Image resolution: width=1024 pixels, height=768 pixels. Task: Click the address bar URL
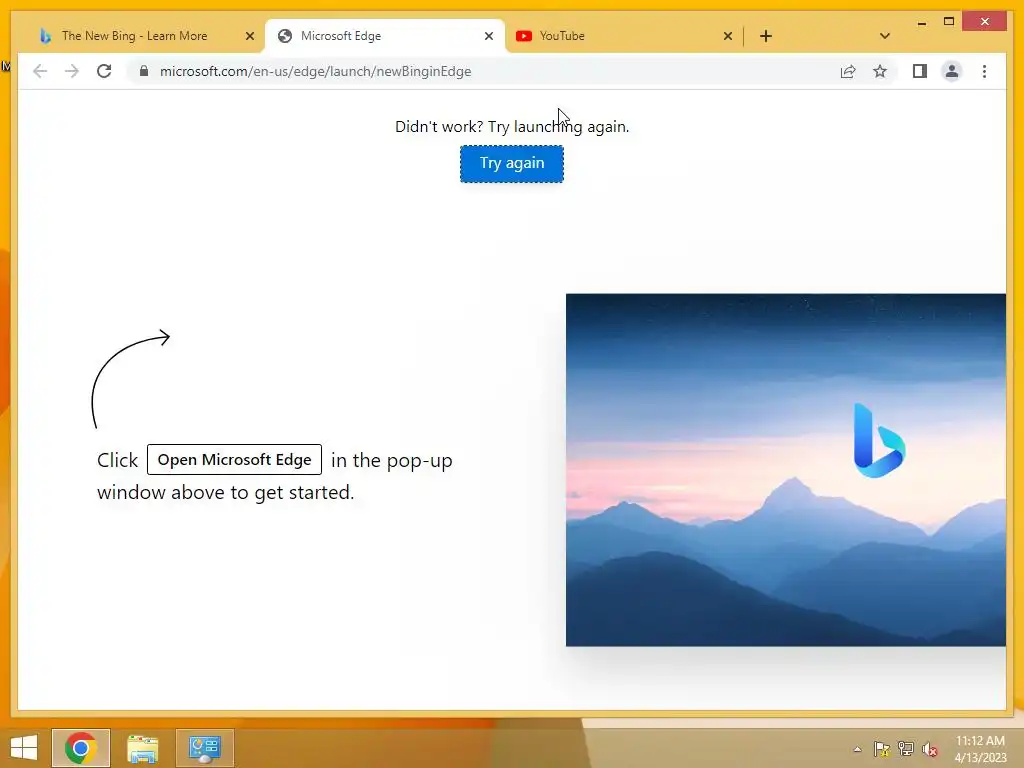pyautogui.click(x=315, y=71)
